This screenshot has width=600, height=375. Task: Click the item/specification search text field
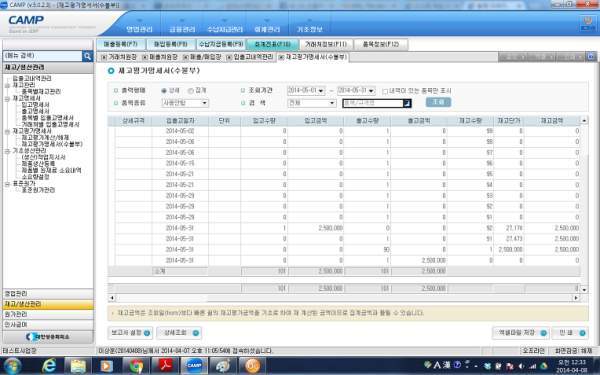pos(373,103)
